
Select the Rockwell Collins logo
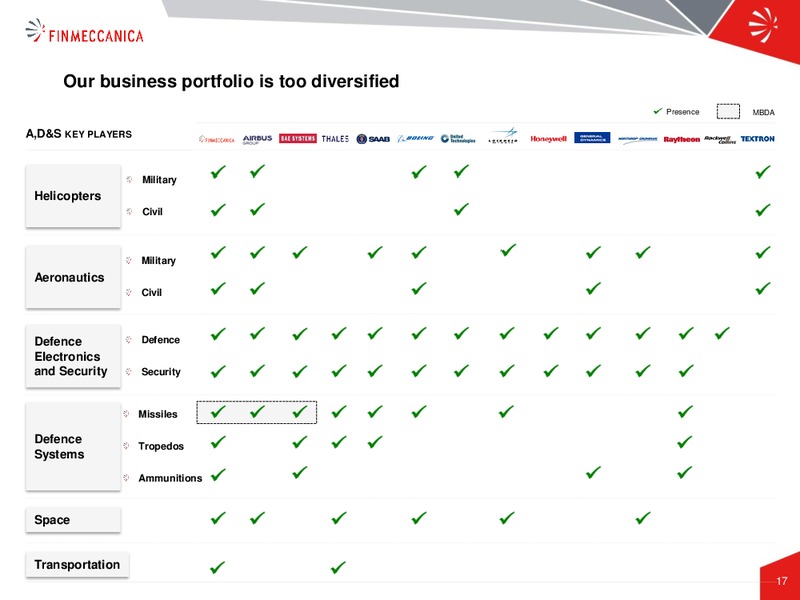[x=720, y=139]
